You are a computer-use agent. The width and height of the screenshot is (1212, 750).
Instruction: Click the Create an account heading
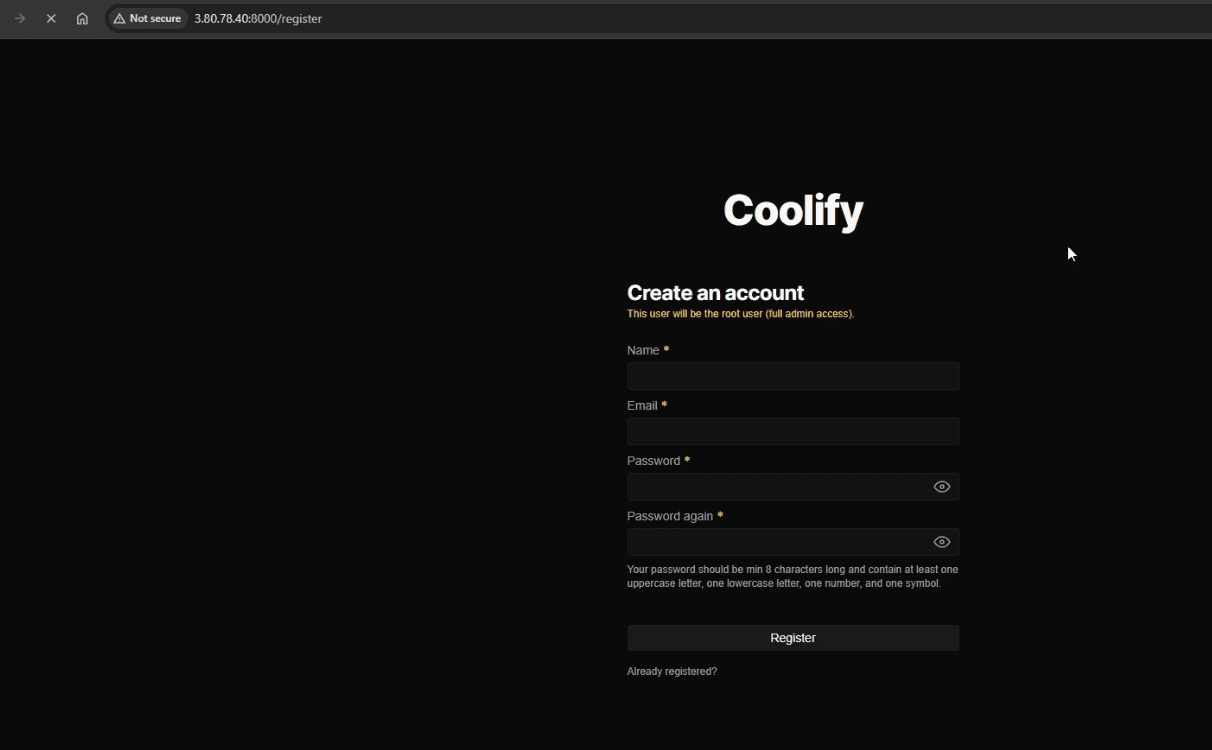tap(715, 293)
